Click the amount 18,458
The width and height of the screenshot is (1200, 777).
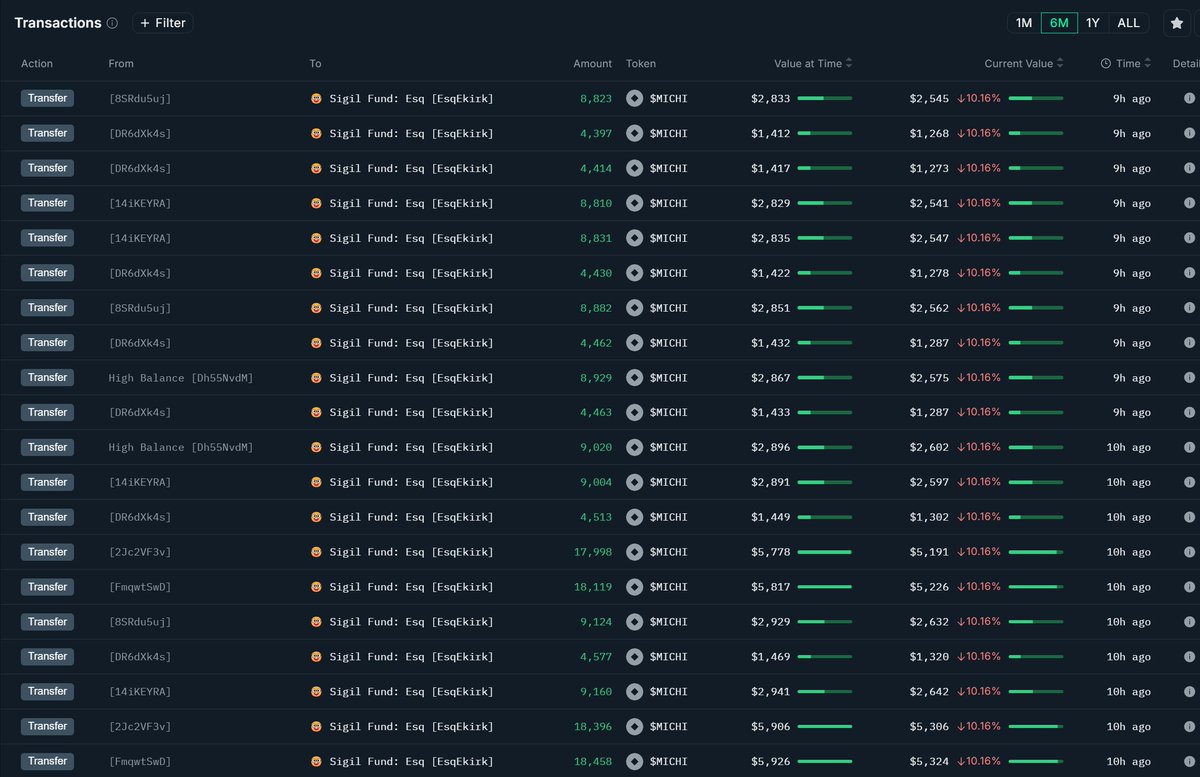(593, 762)
